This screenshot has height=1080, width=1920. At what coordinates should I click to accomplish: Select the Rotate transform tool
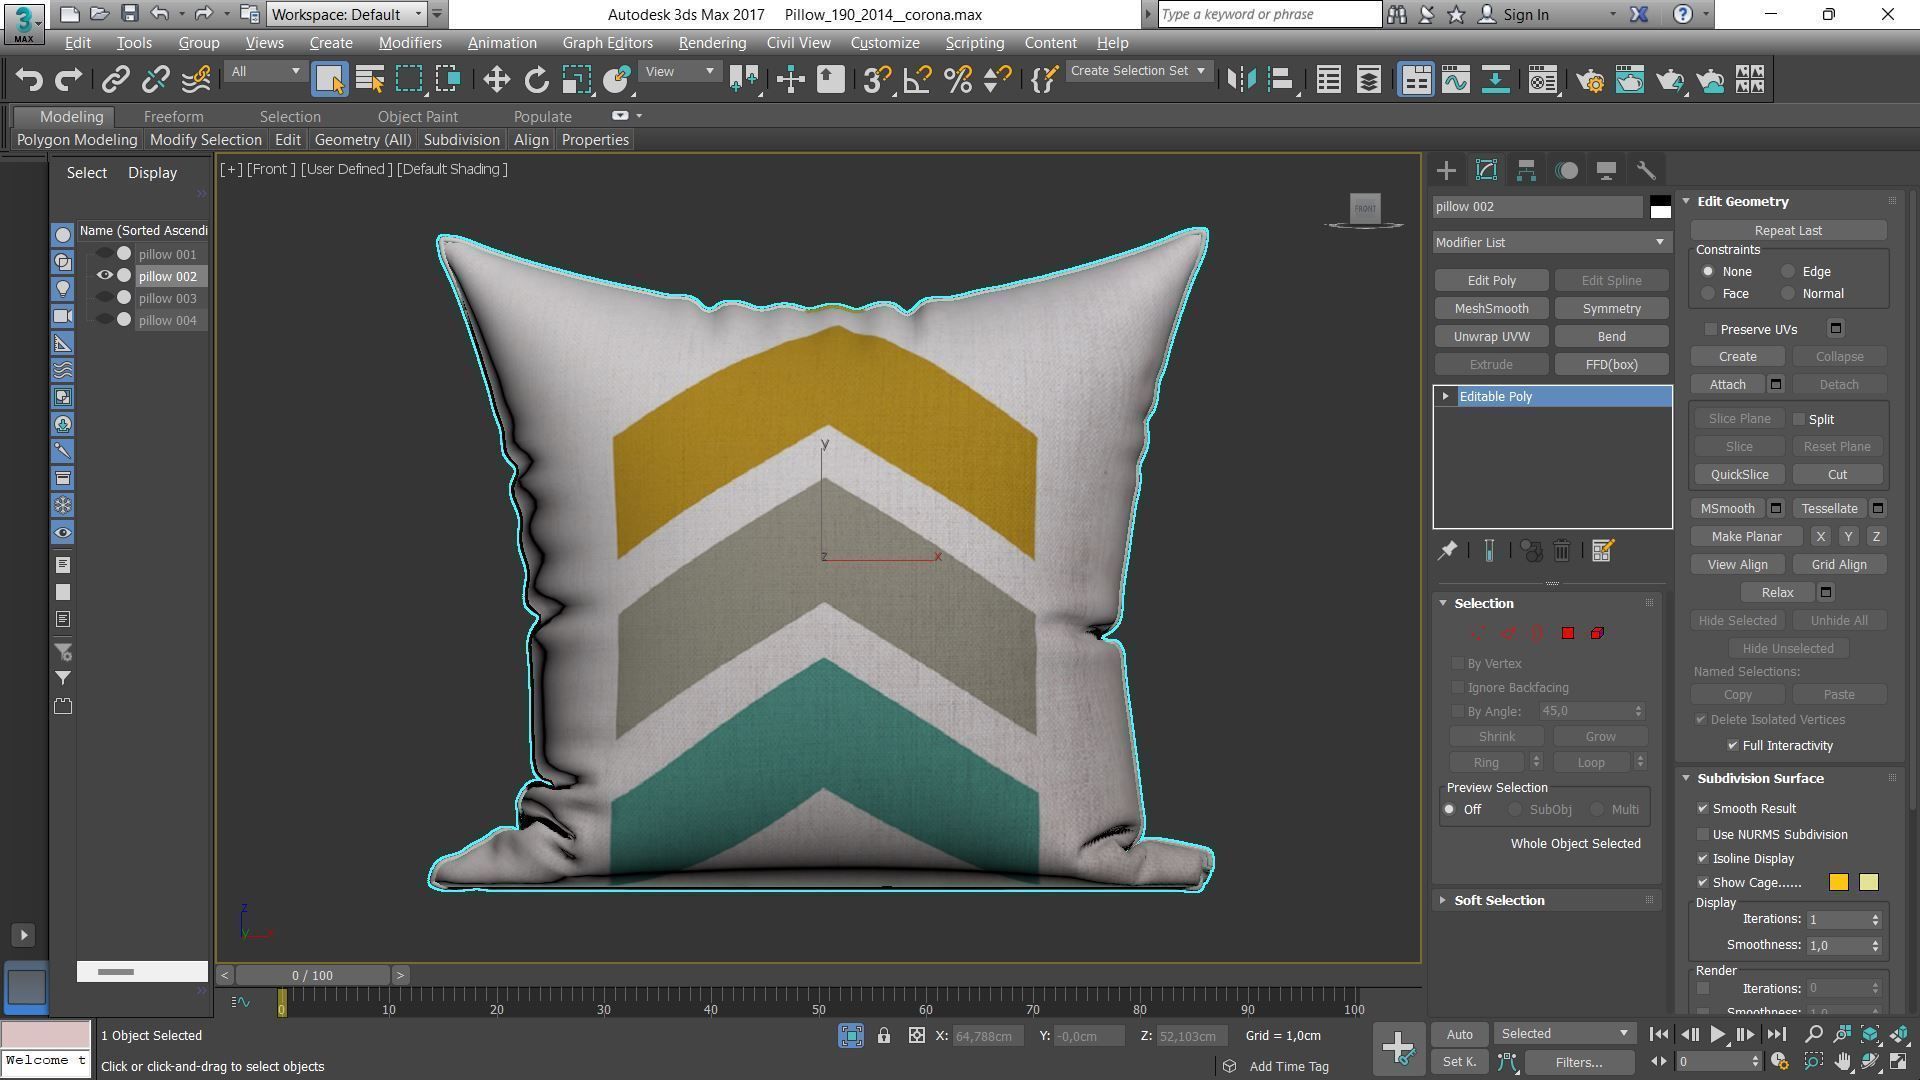(536, 79)
